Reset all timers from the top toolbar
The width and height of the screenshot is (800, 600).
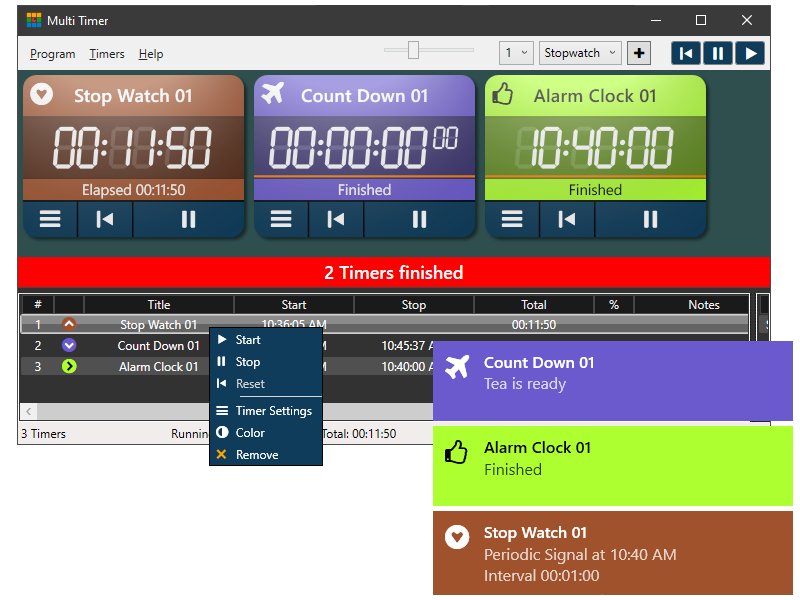click(x=686, y=53)
